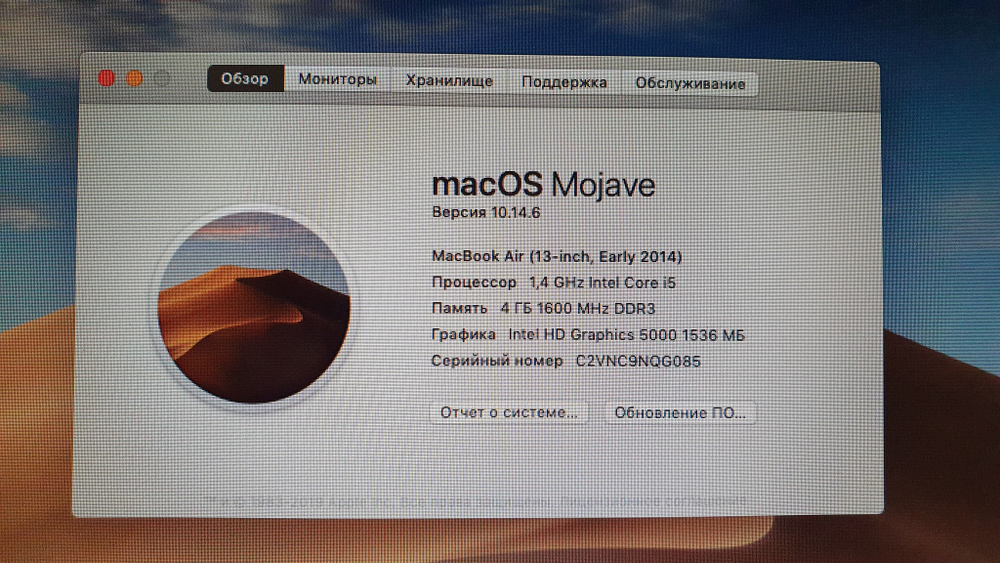Click the disabled zoom window button
The width and height of the screenshot is (1000, 563).
[x=162, y=78]
